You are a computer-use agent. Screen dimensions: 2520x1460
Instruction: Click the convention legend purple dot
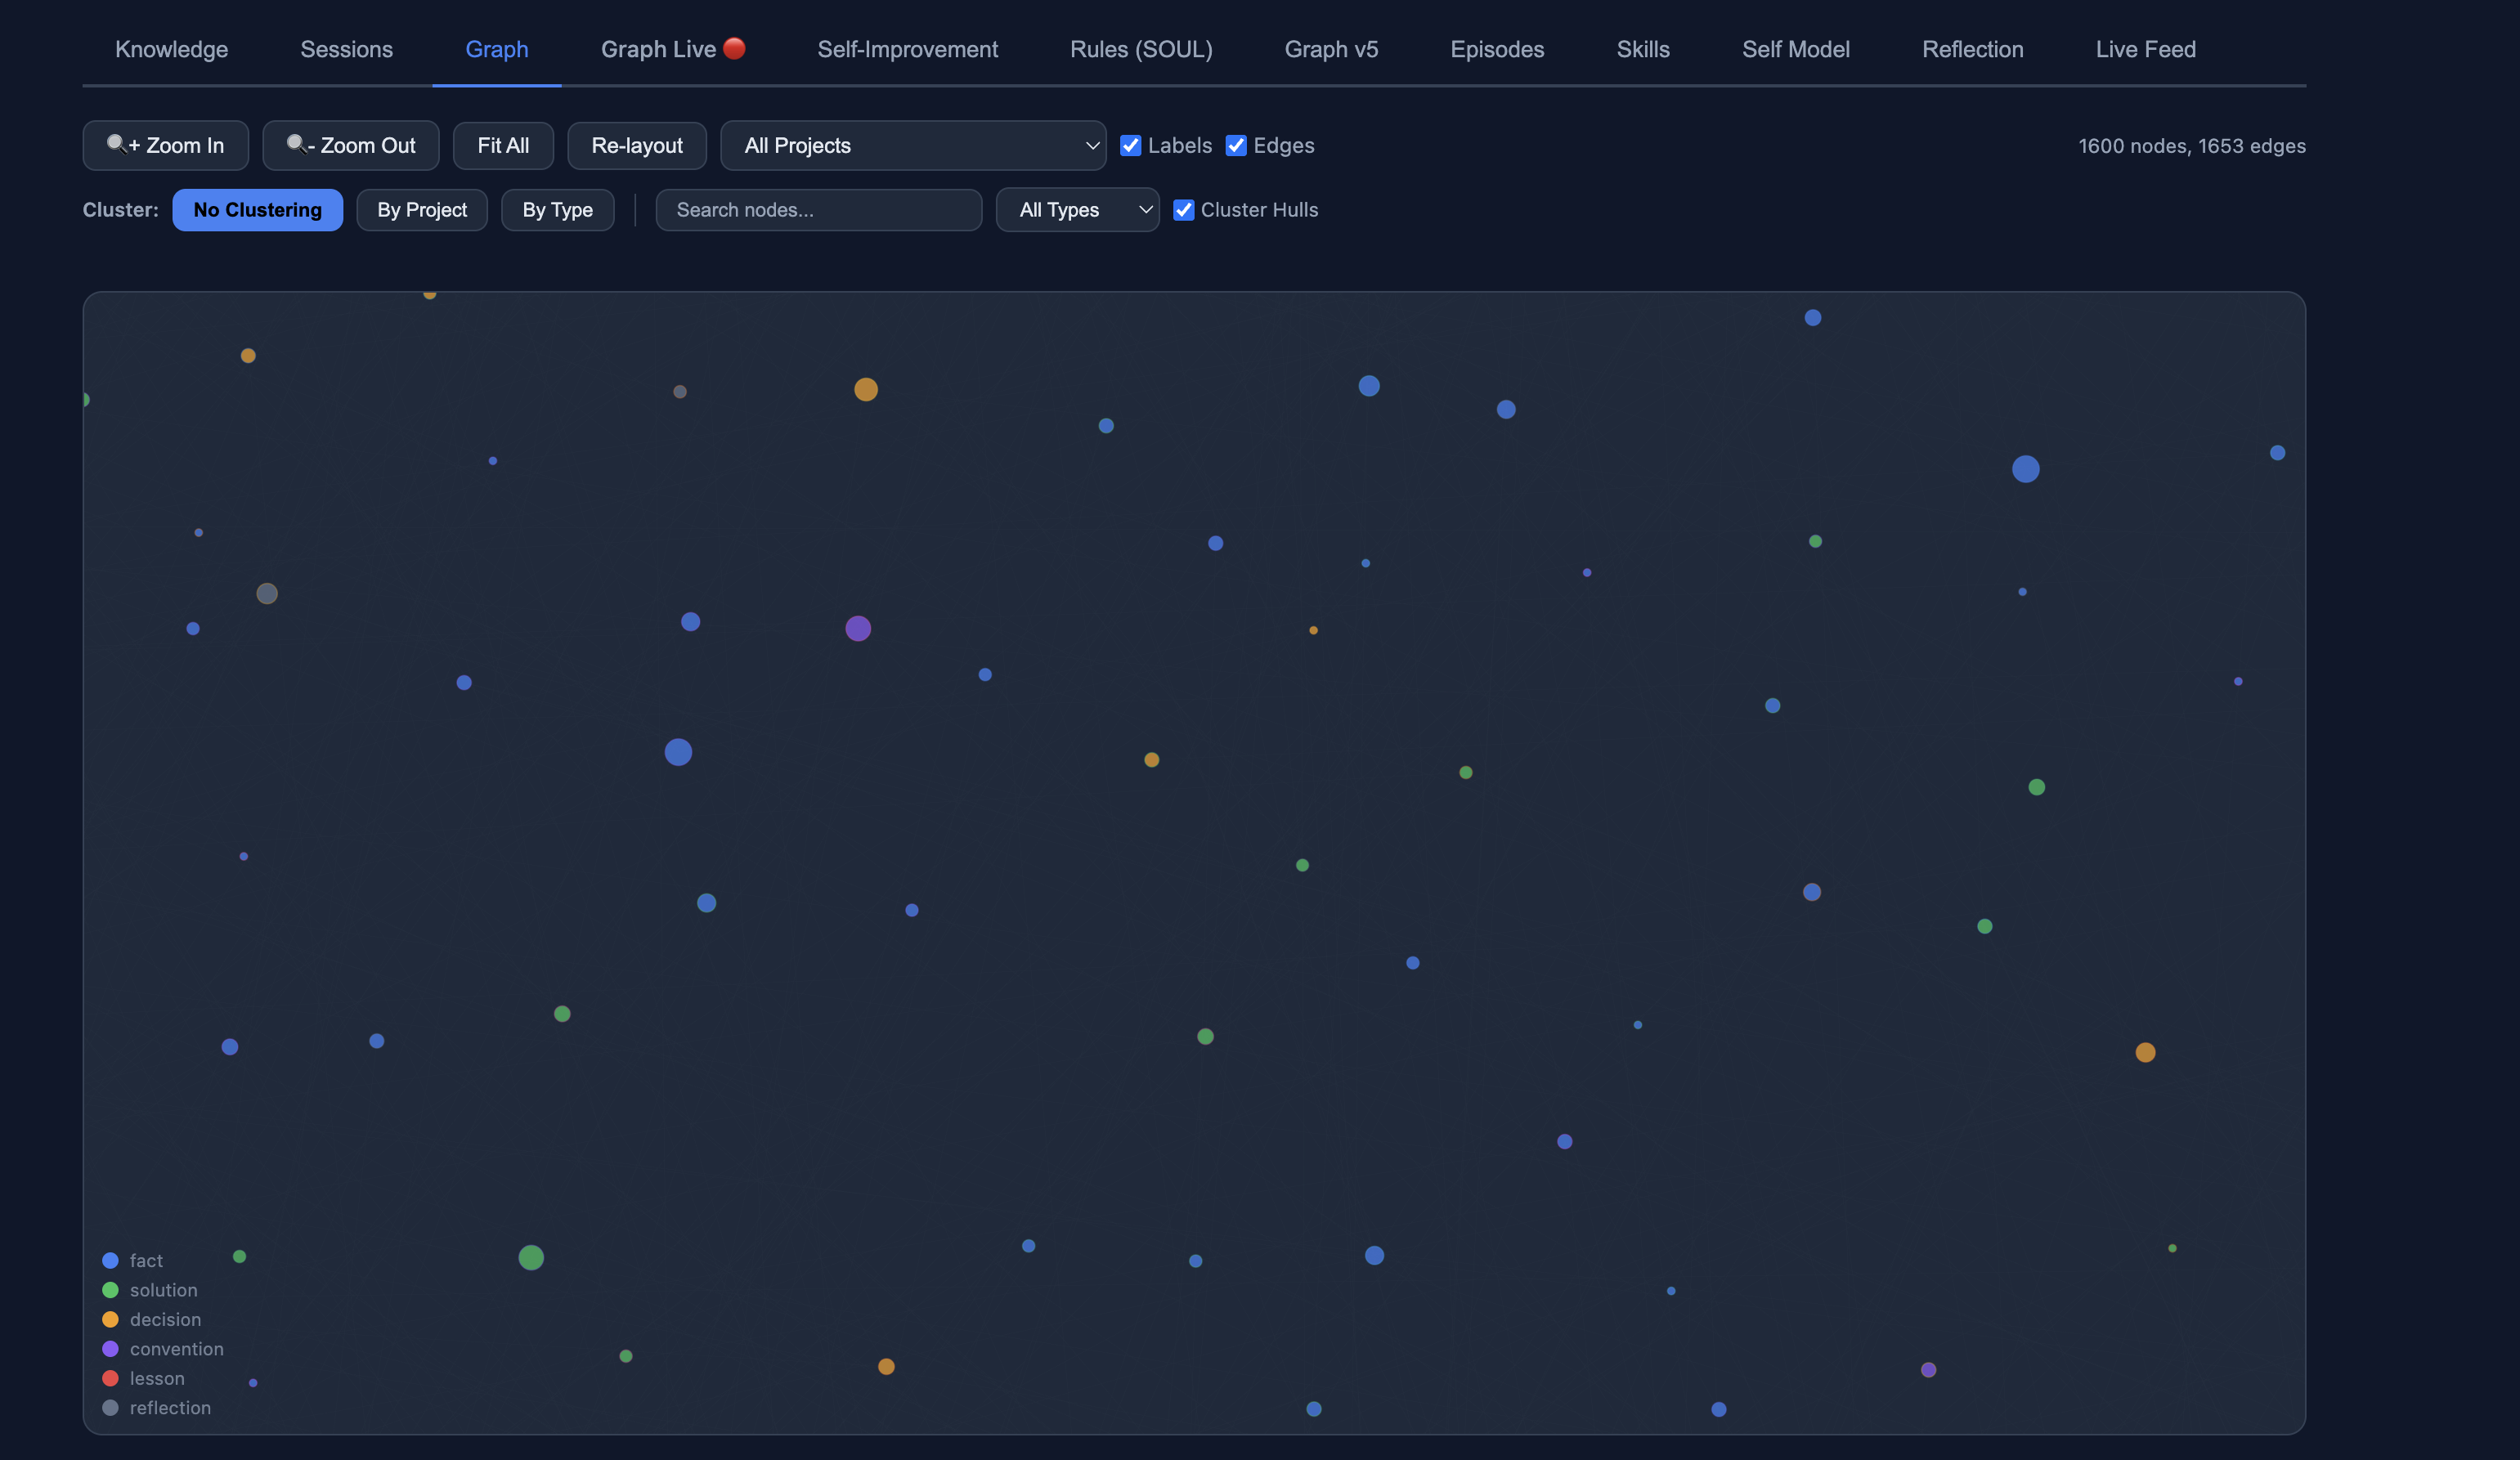pyautogui.click(x=110, y=1349)
